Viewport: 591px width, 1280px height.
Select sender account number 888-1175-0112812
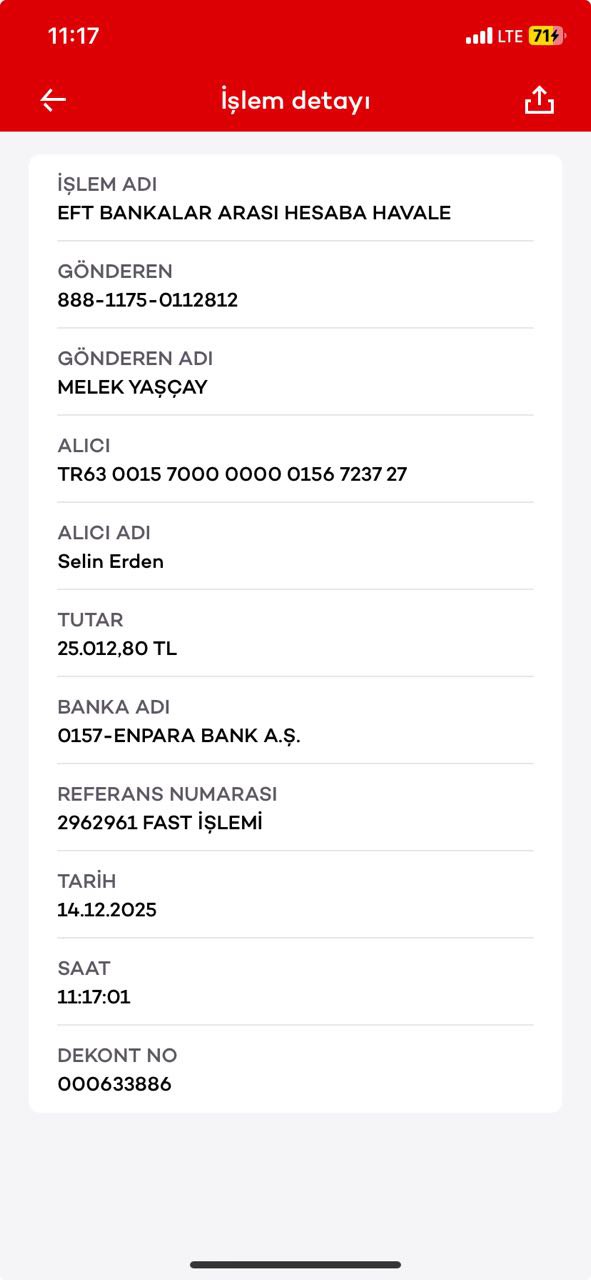tap(148, 300)
